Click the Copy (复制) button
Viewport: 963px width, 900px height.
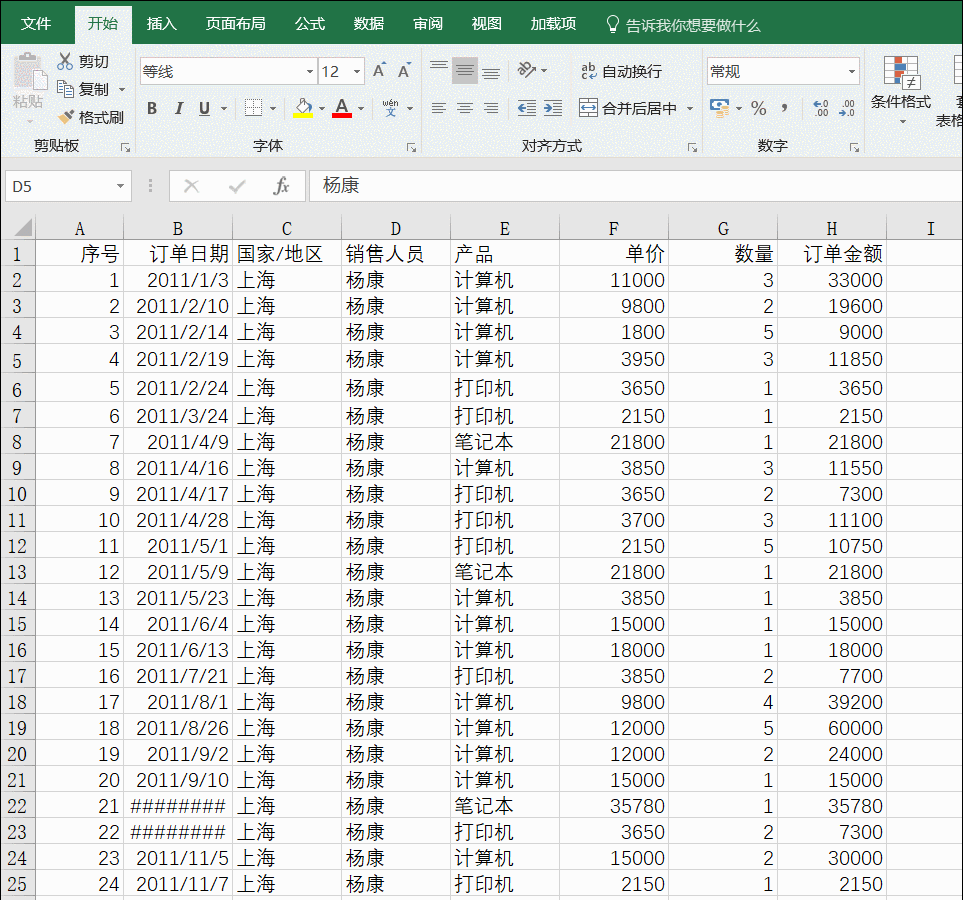tap(84, 89)
